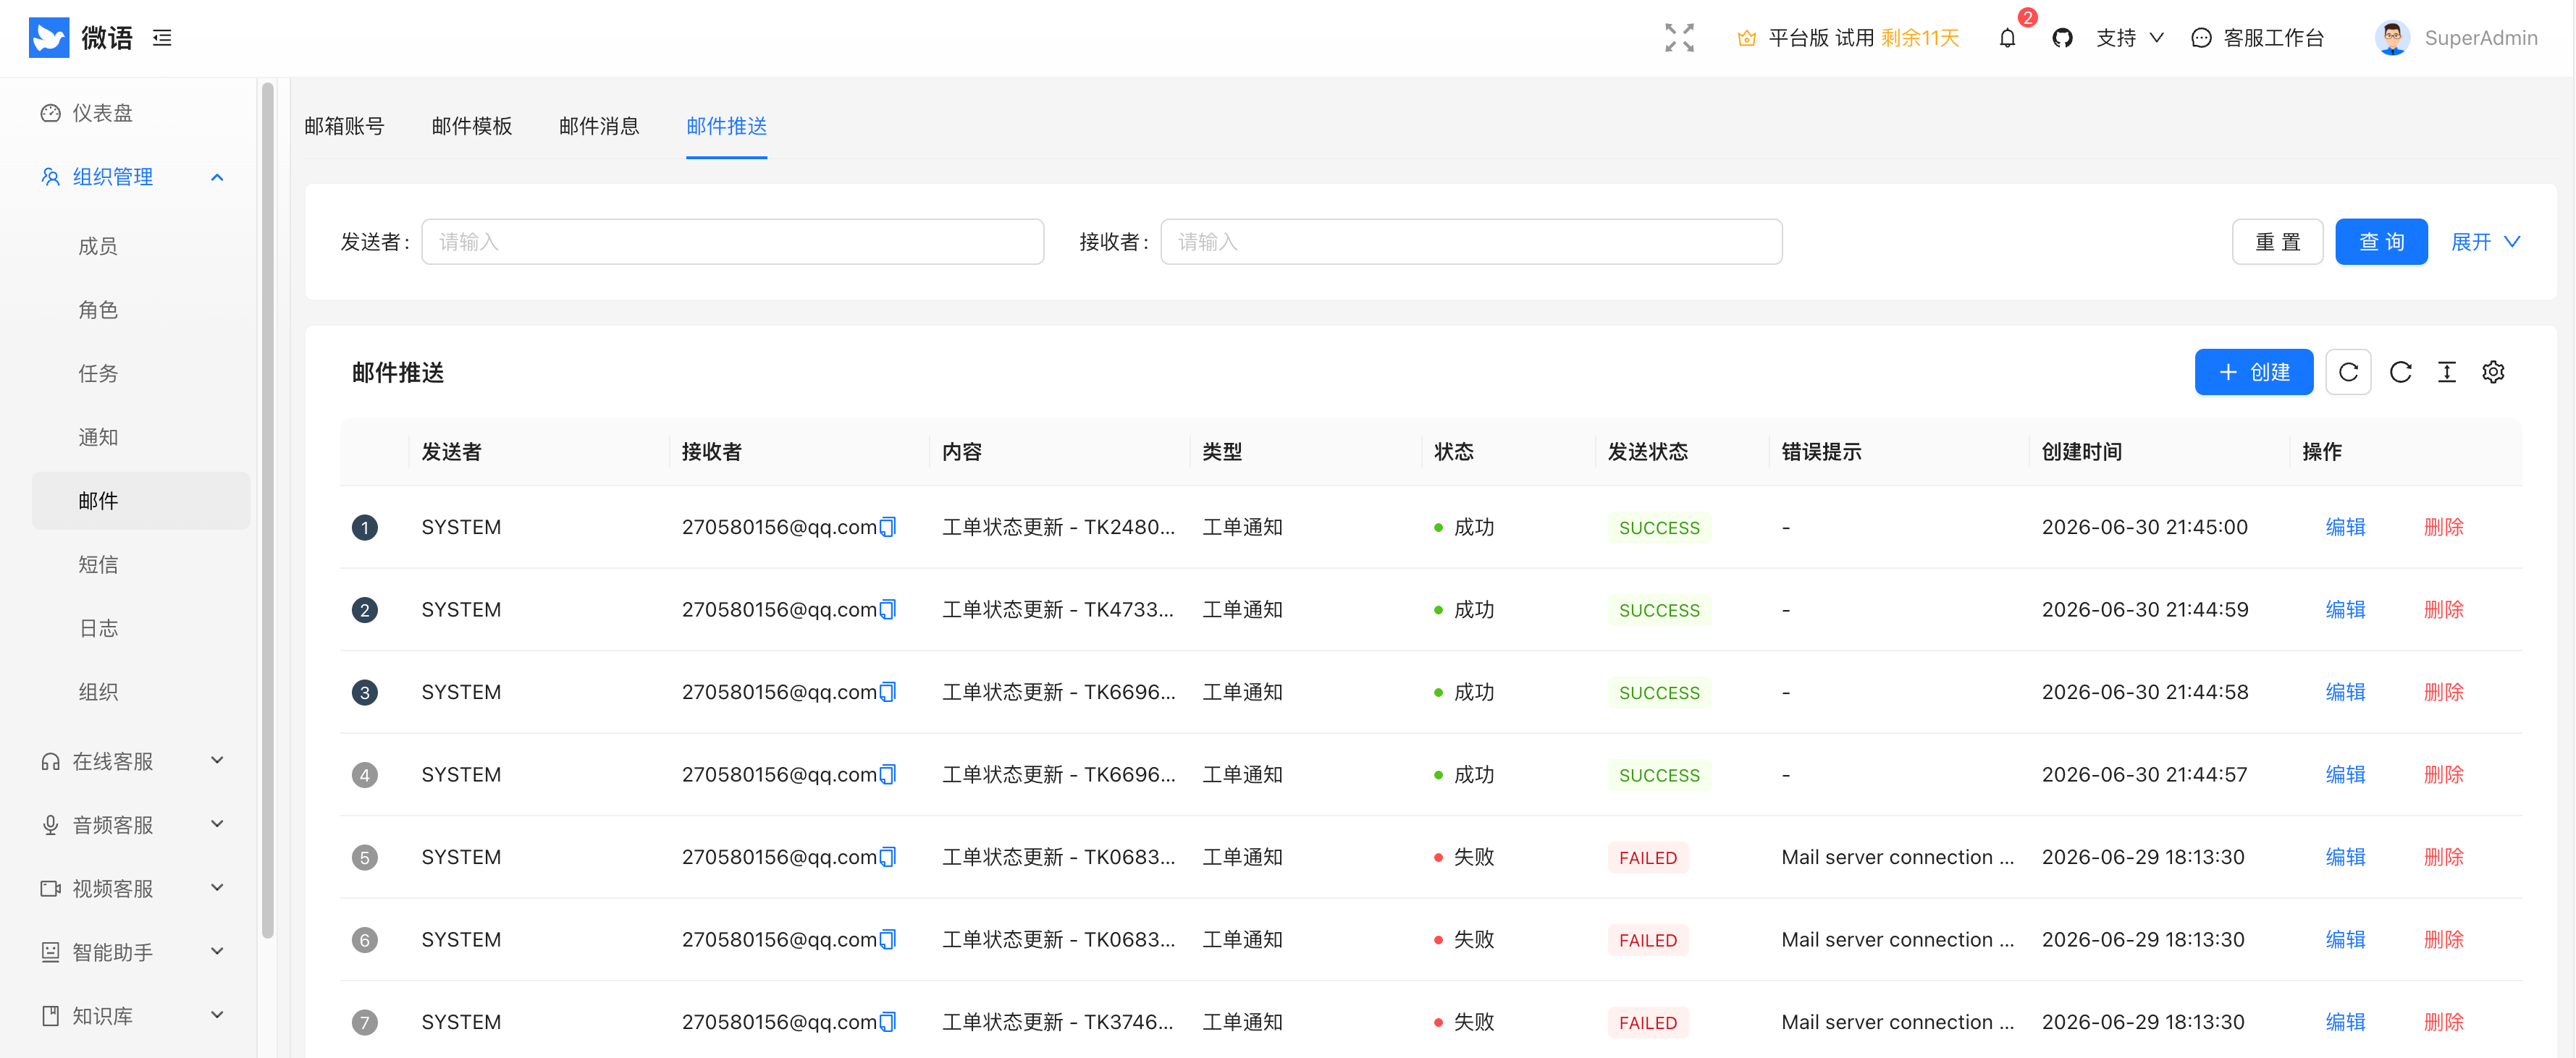Copy the recipient email in row 5
Viewport: 2576px width, 1058px height.
888,857
